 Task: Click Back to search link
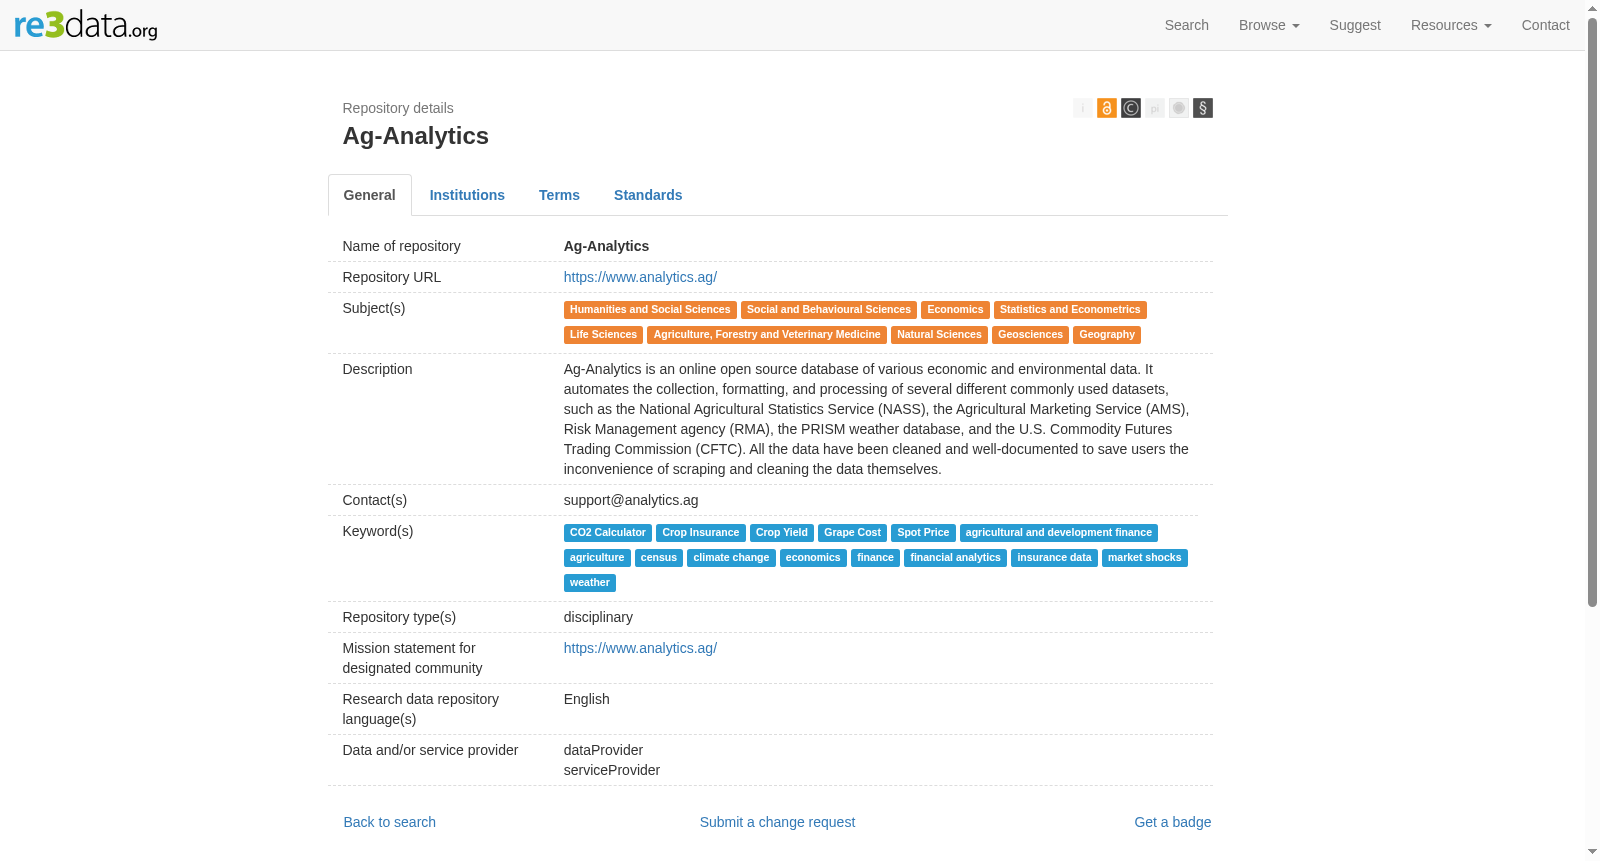coord(390,822)
